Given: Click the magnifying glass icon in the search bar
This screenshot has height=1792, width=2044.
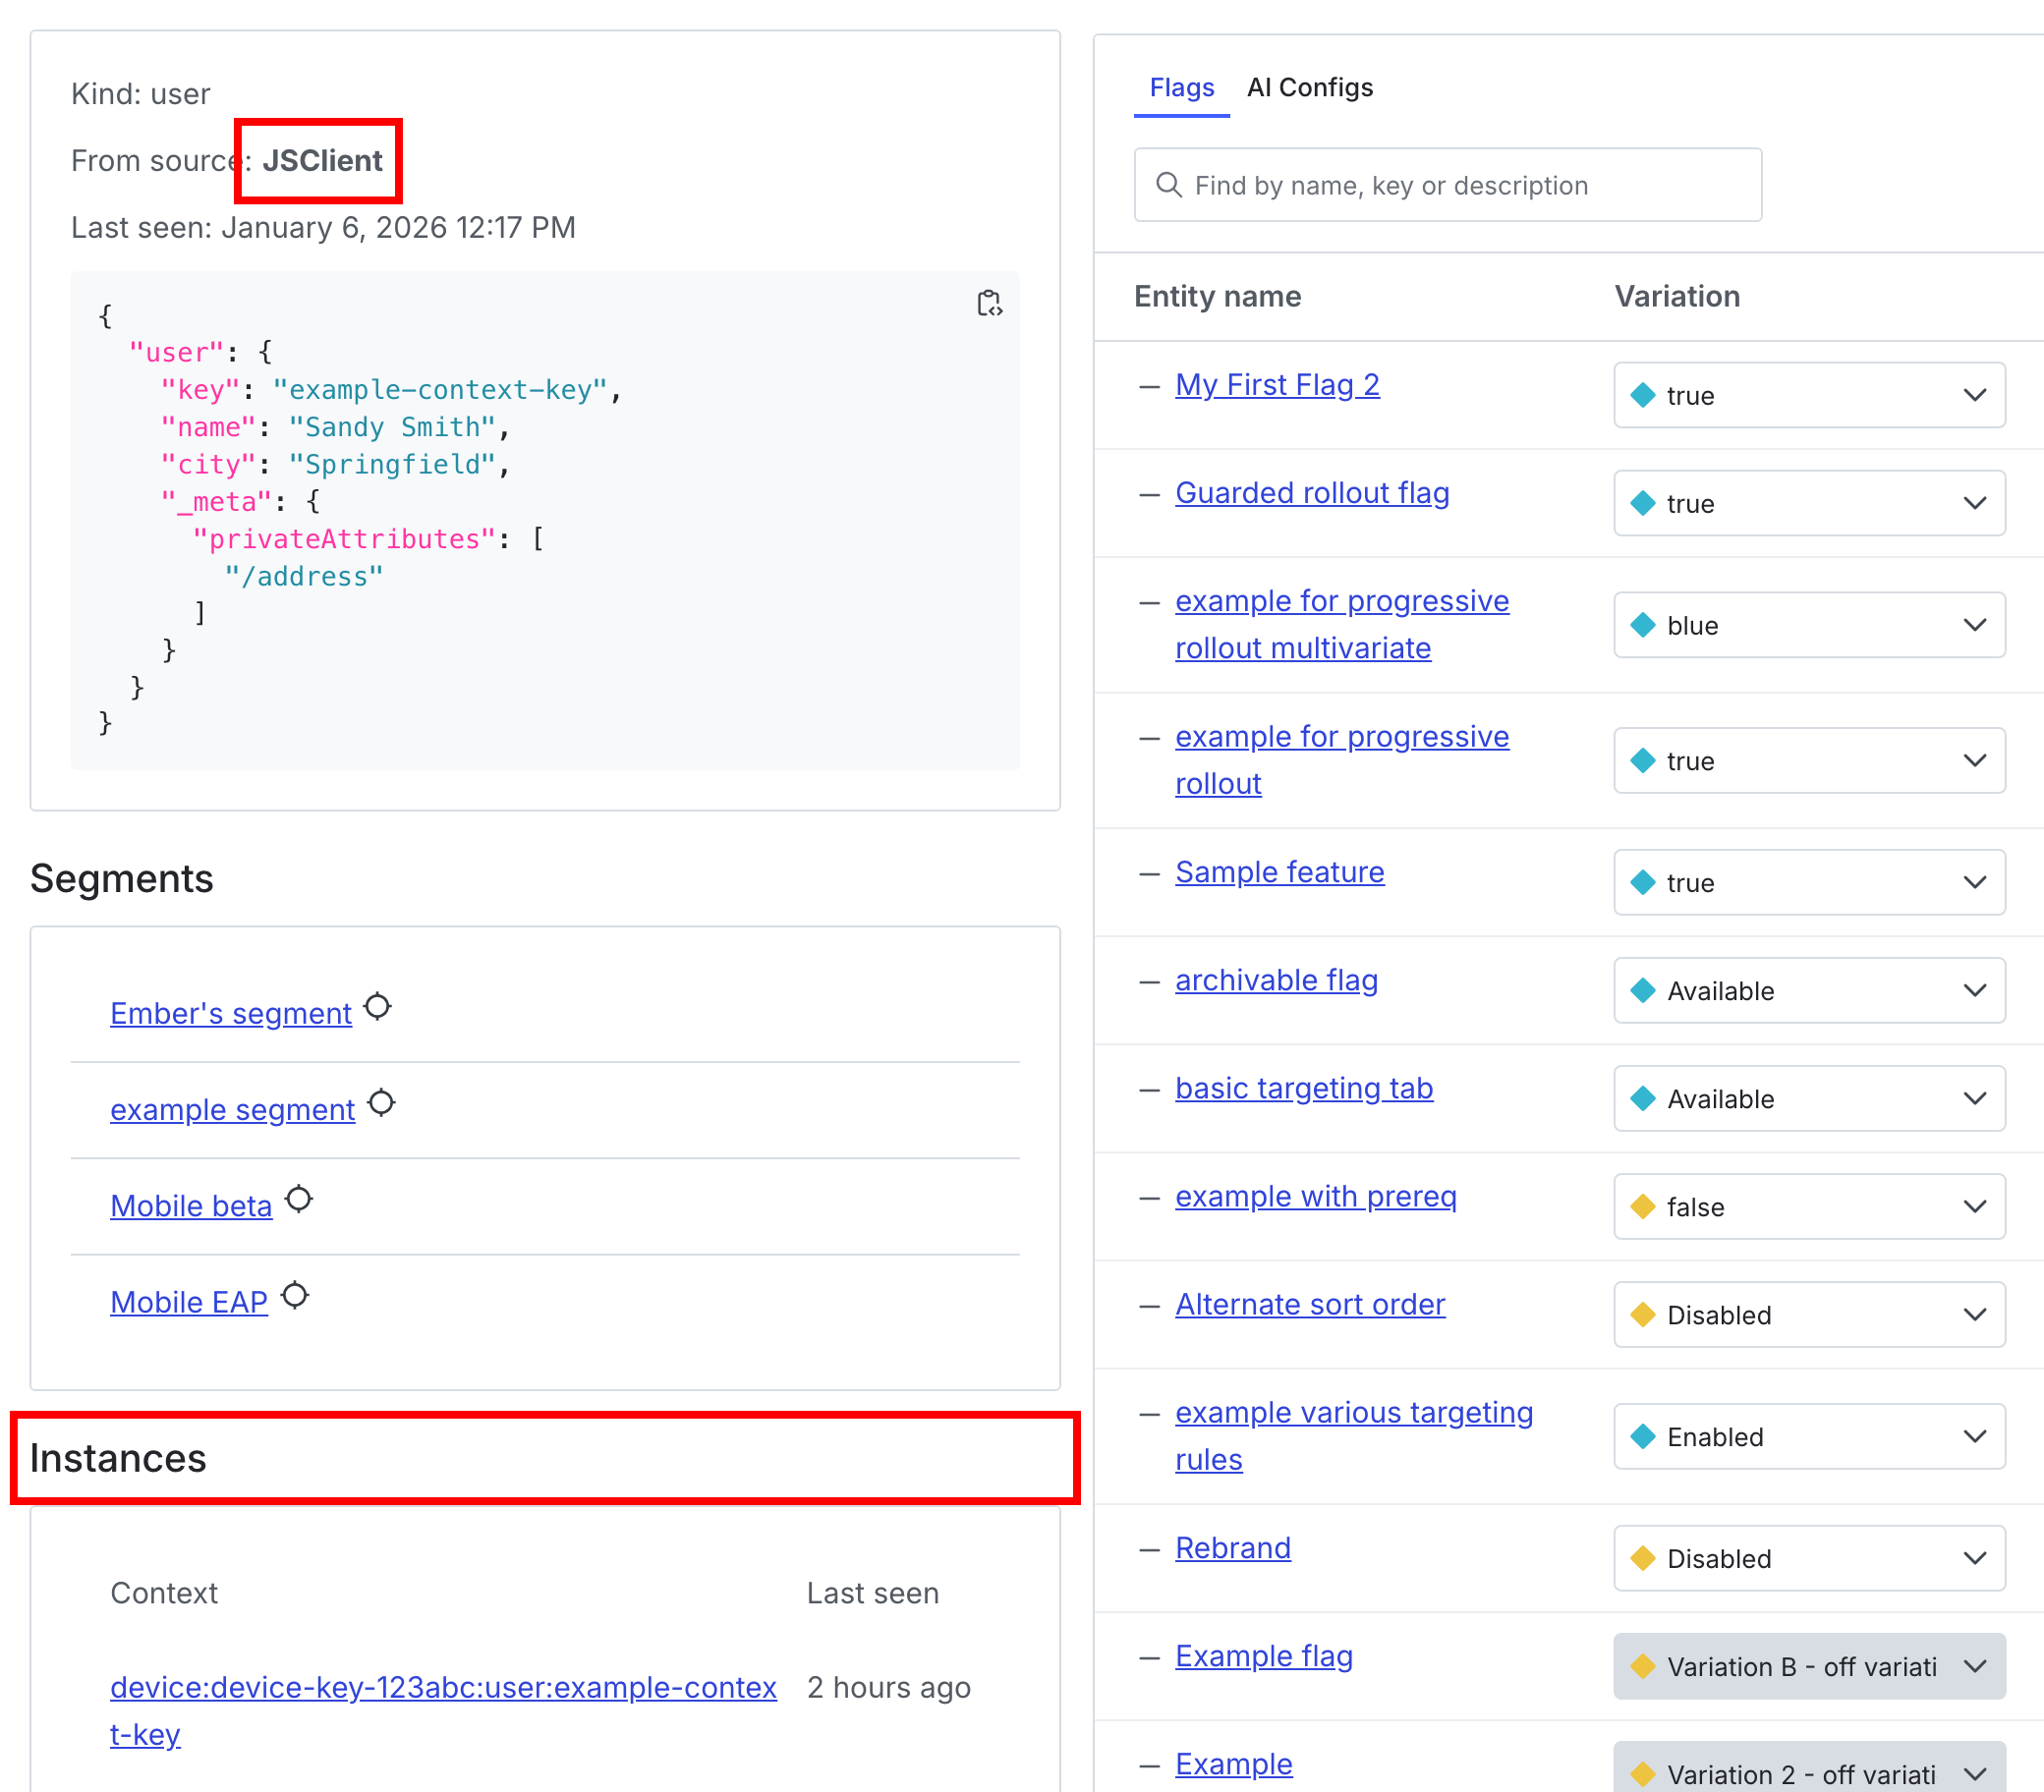Looking at the screenshot, I should [x=1169, y=185].
